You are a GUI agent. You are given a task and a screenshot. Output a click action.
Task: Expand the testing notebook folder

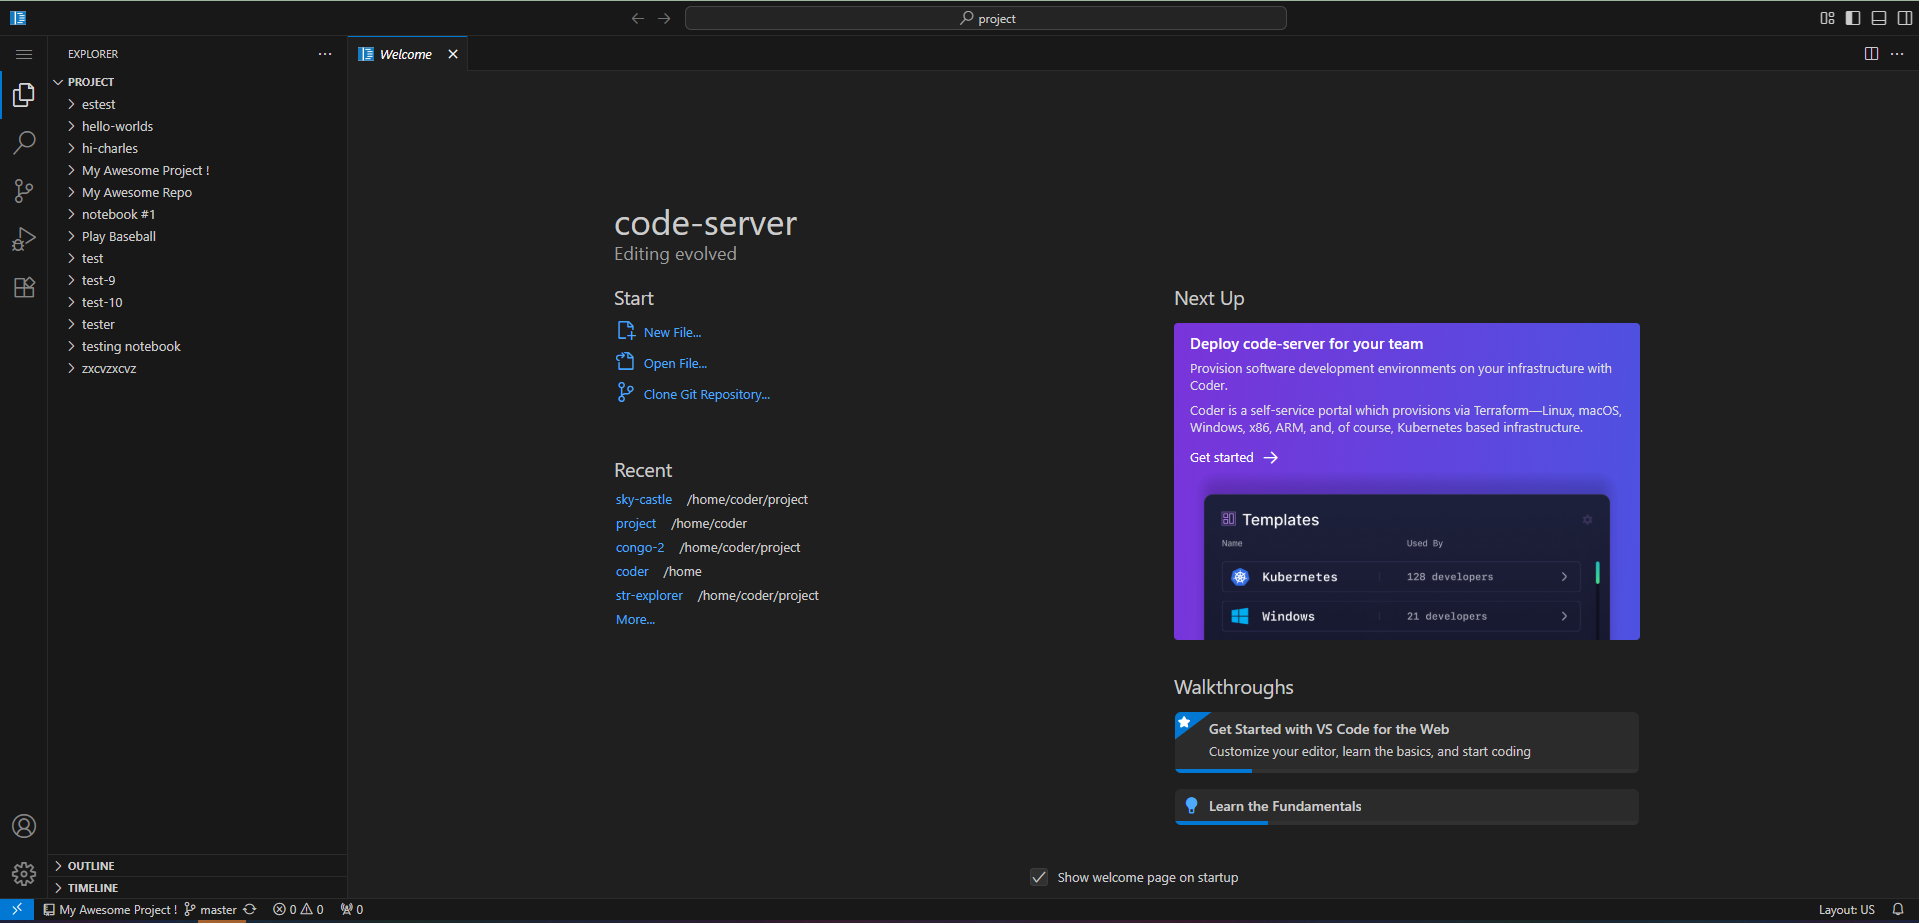197,346
